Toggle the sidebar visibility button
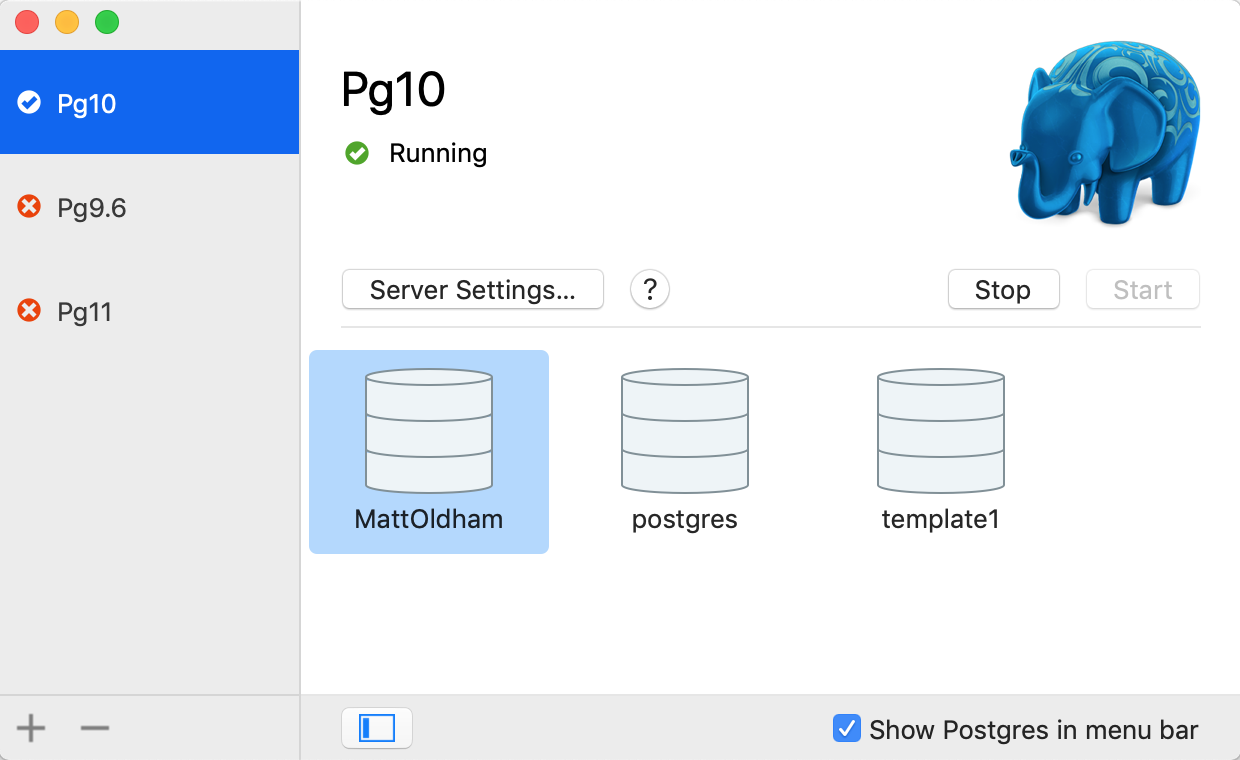 tap(377, 728)
